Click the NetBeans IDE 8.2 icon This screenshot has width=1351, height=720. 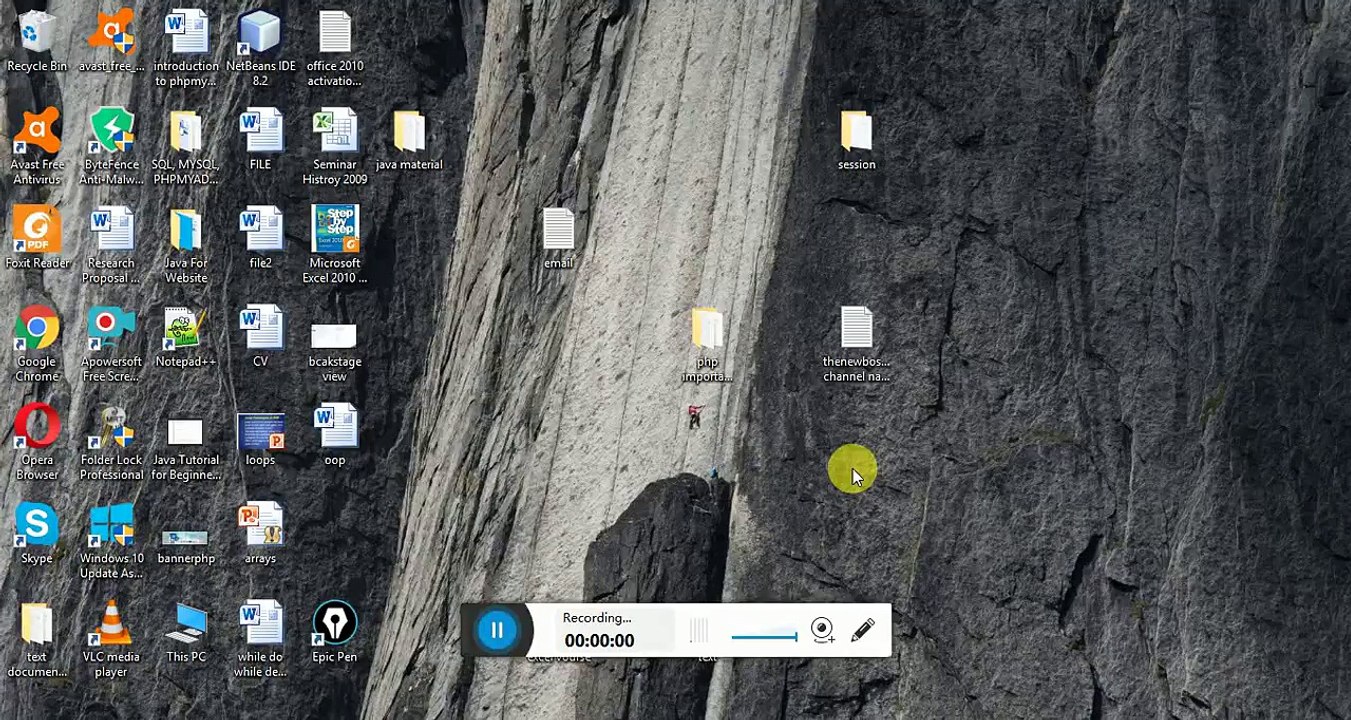tap(260, 41)
